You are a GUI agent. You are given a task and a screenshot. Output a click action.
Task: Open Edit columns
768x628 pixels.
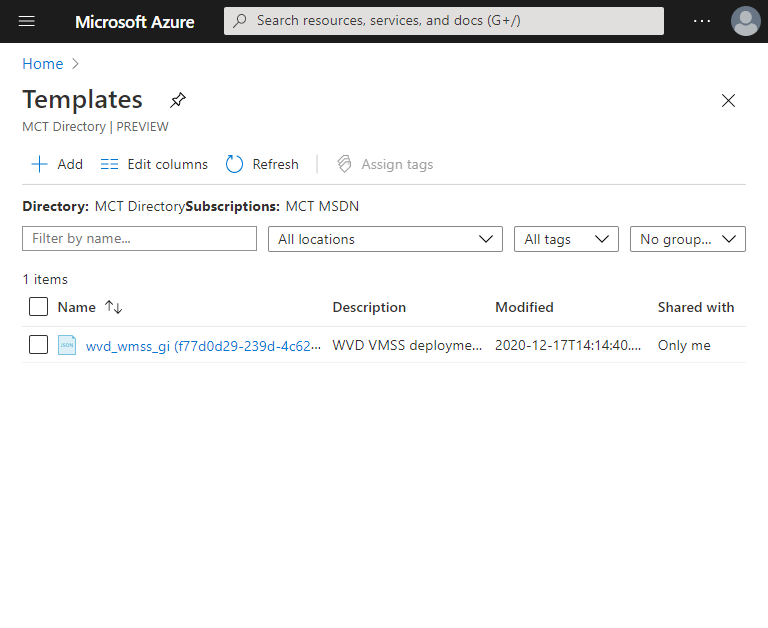155,164
